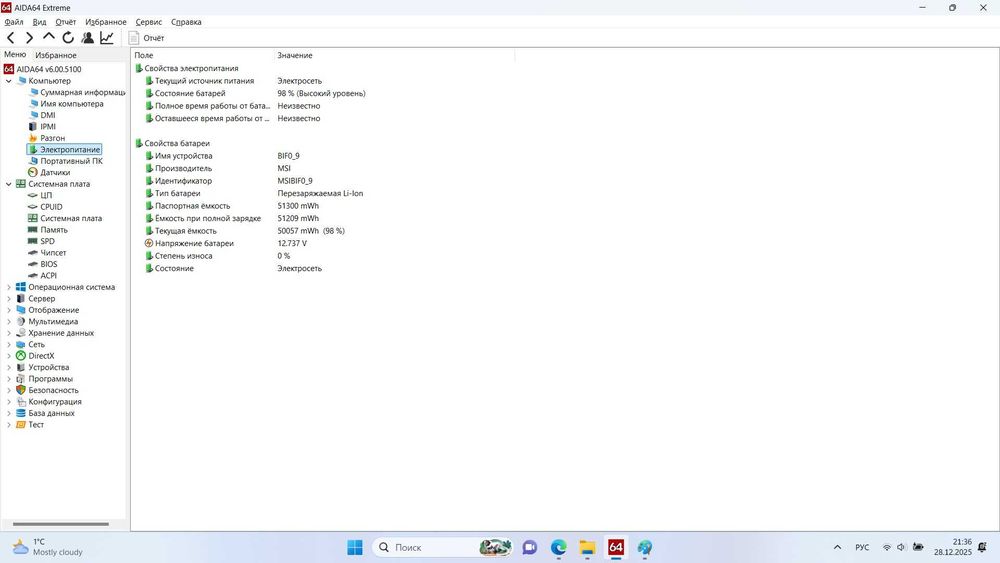Go back with the Back arrow
1000x563 pixels.
click(x=11, y=38)
